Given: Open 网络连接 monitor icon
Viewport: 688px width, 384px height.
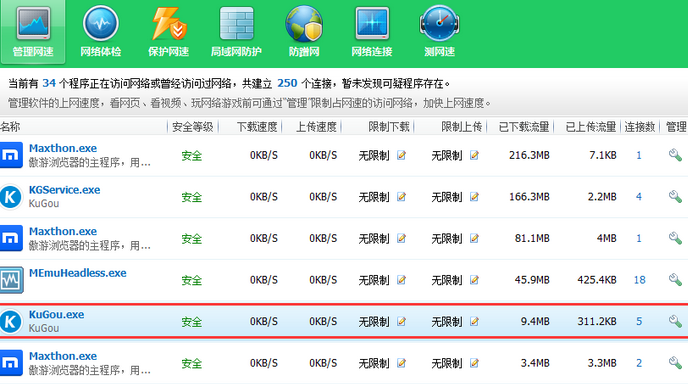Looking at the screenshot, I should (x=372, y=32).
